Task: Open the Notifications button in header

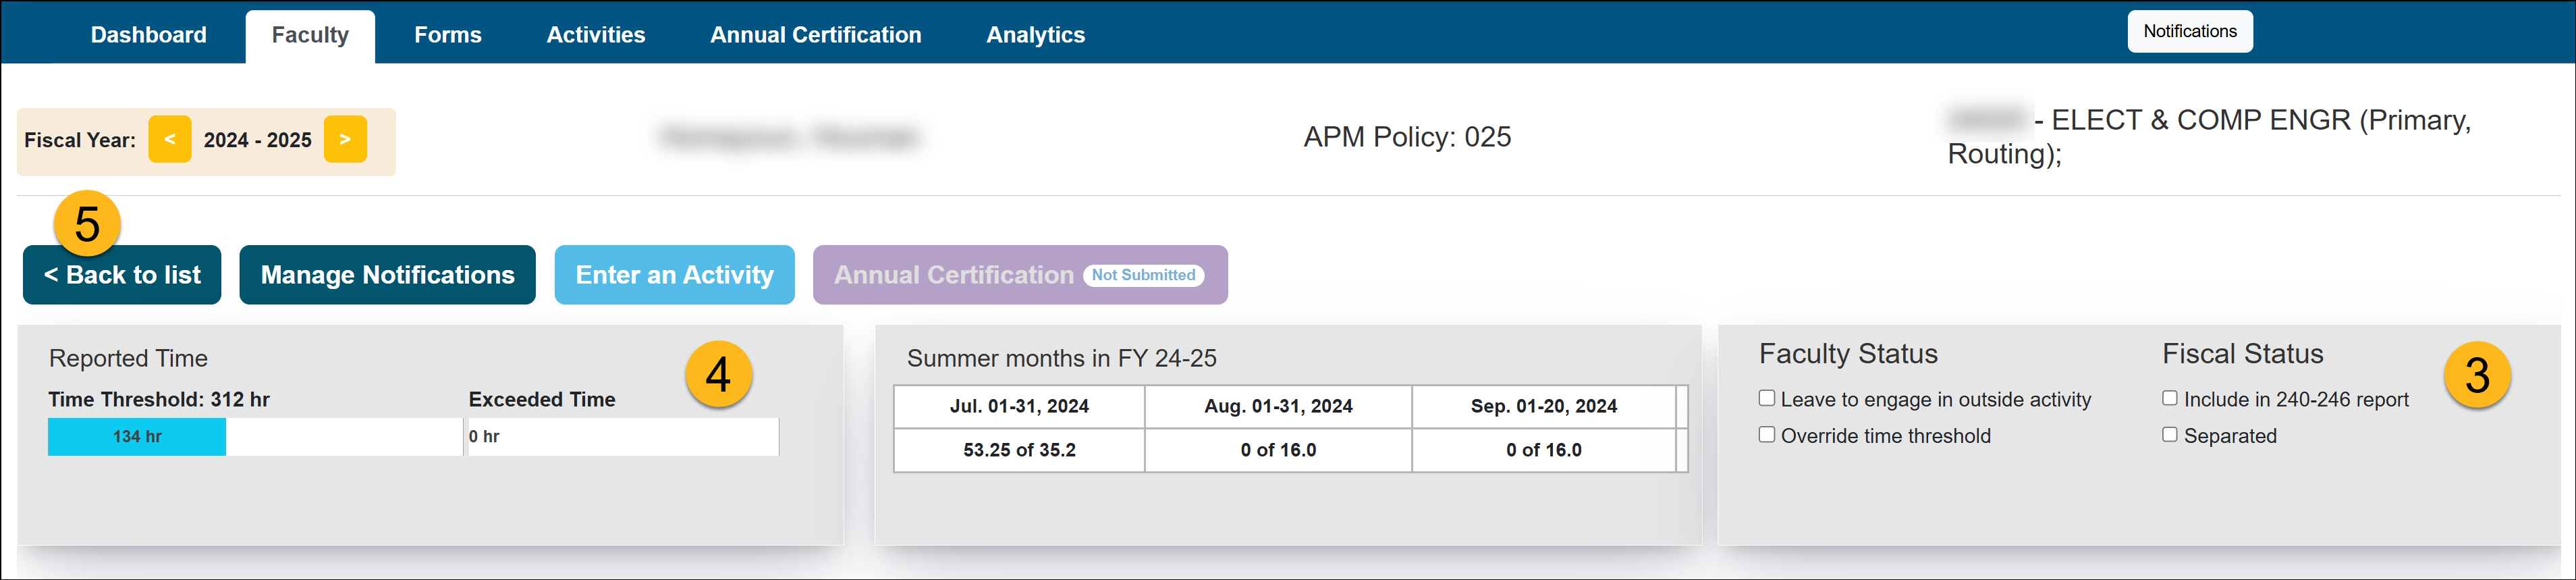Action: (2189, 32)
